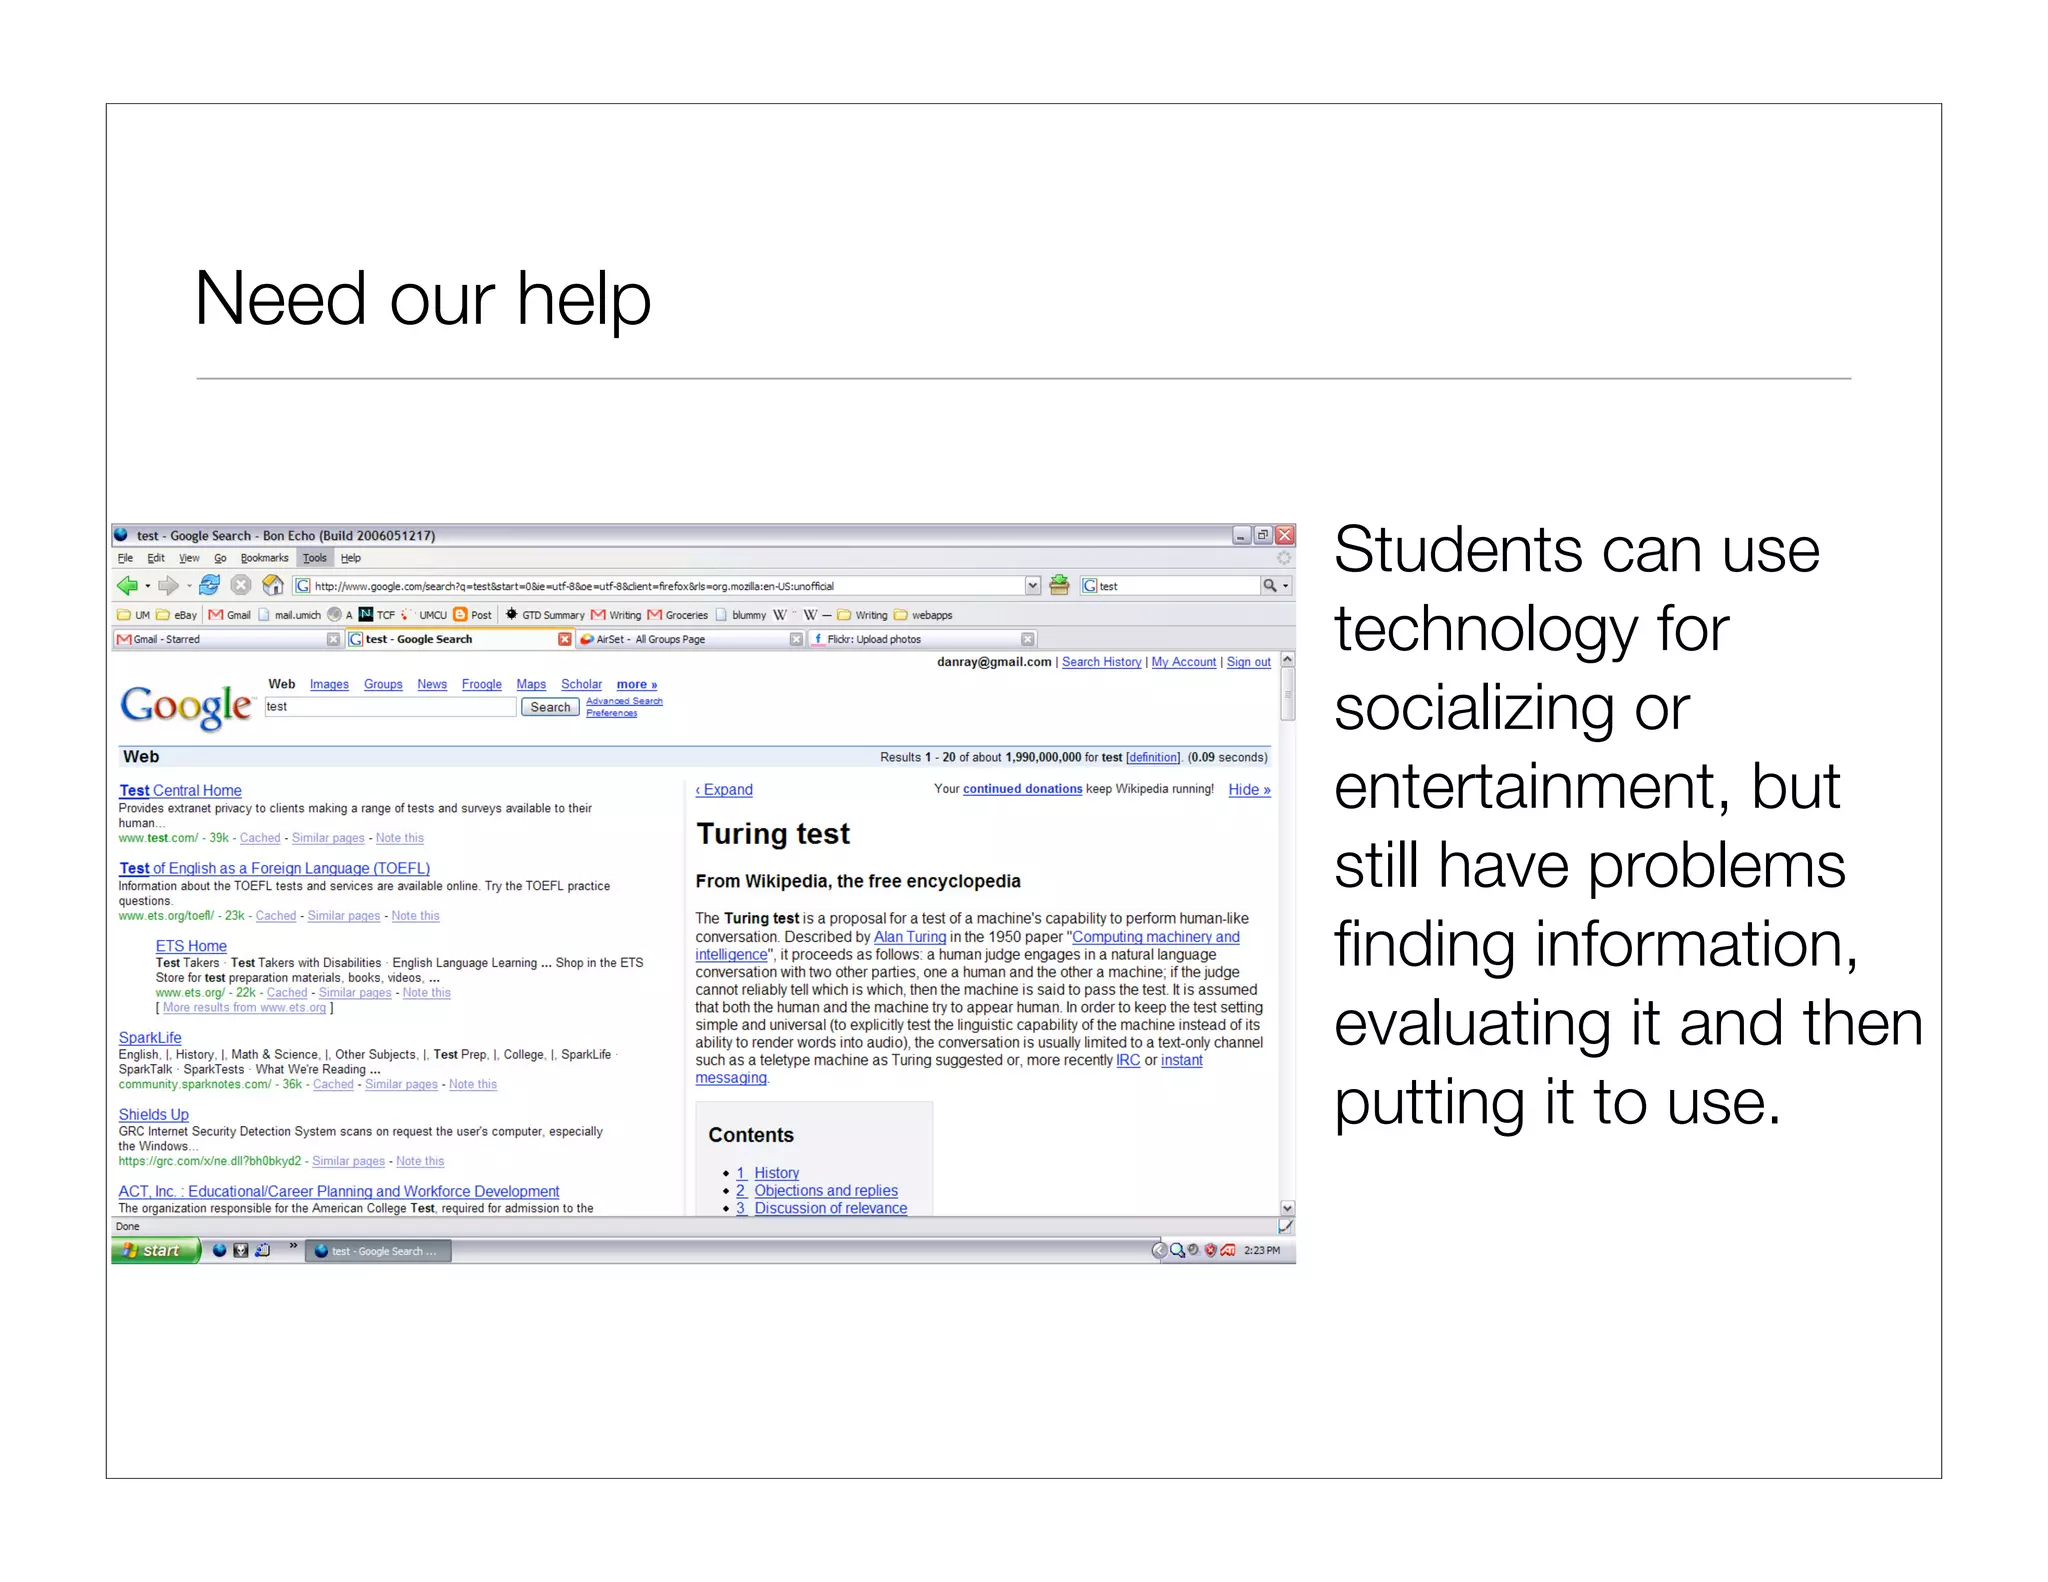Hide the Wikipedia panel with Hide »

click(x=1250, y=790)
